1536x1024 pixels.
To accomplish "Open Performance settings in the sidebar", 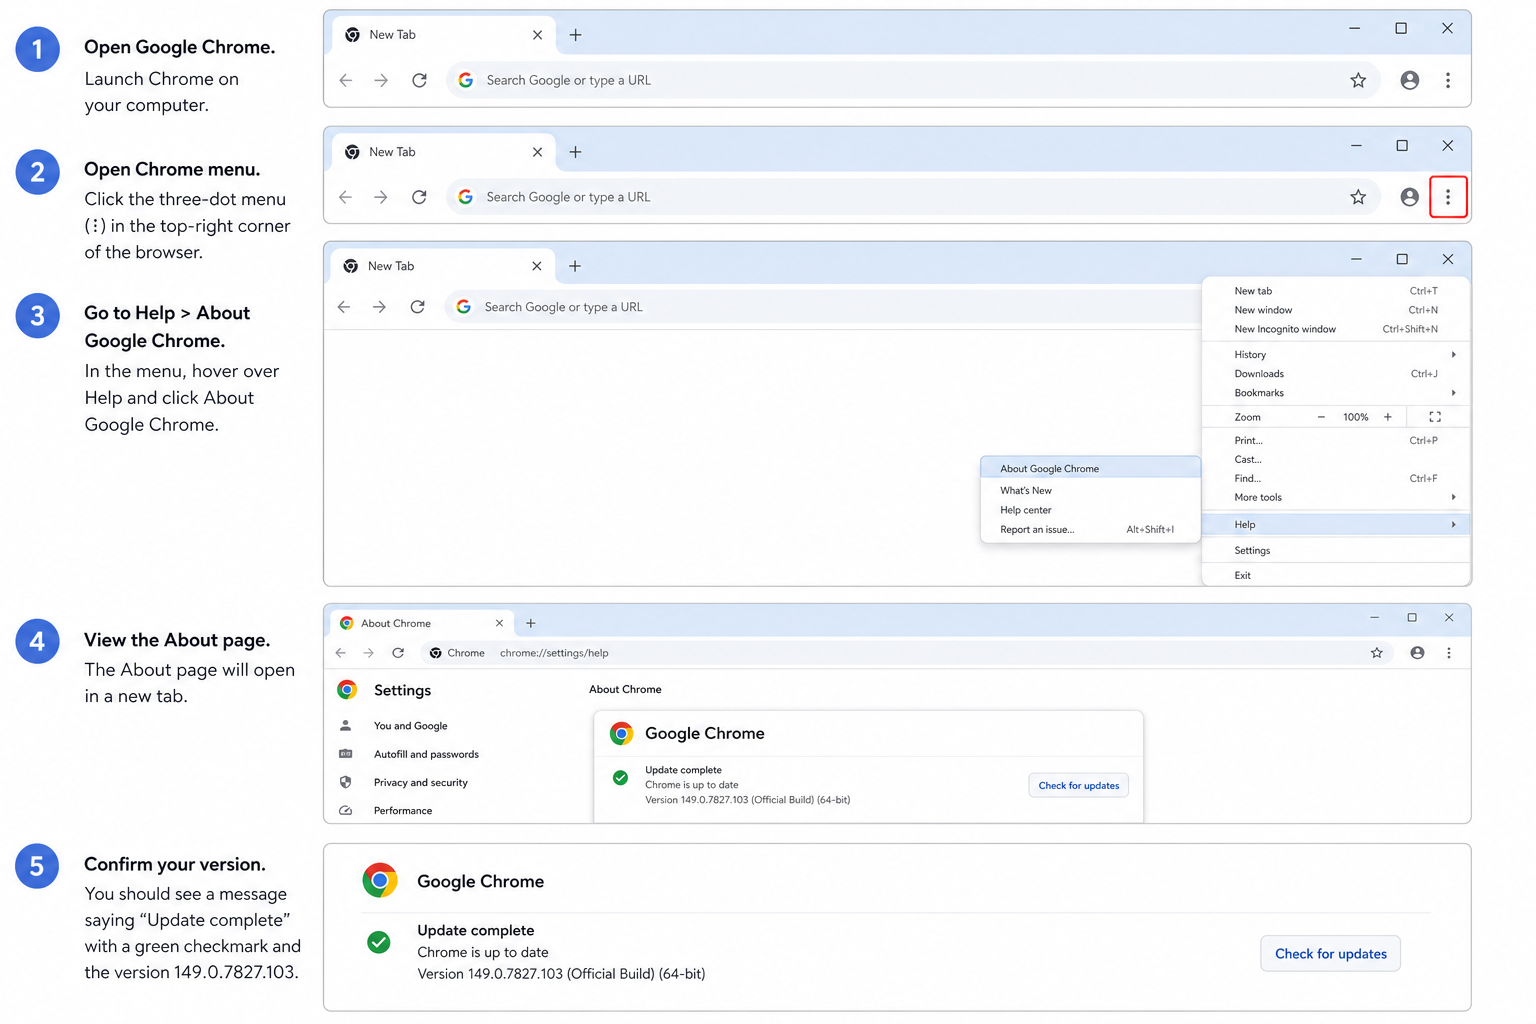I will point(402,810).
